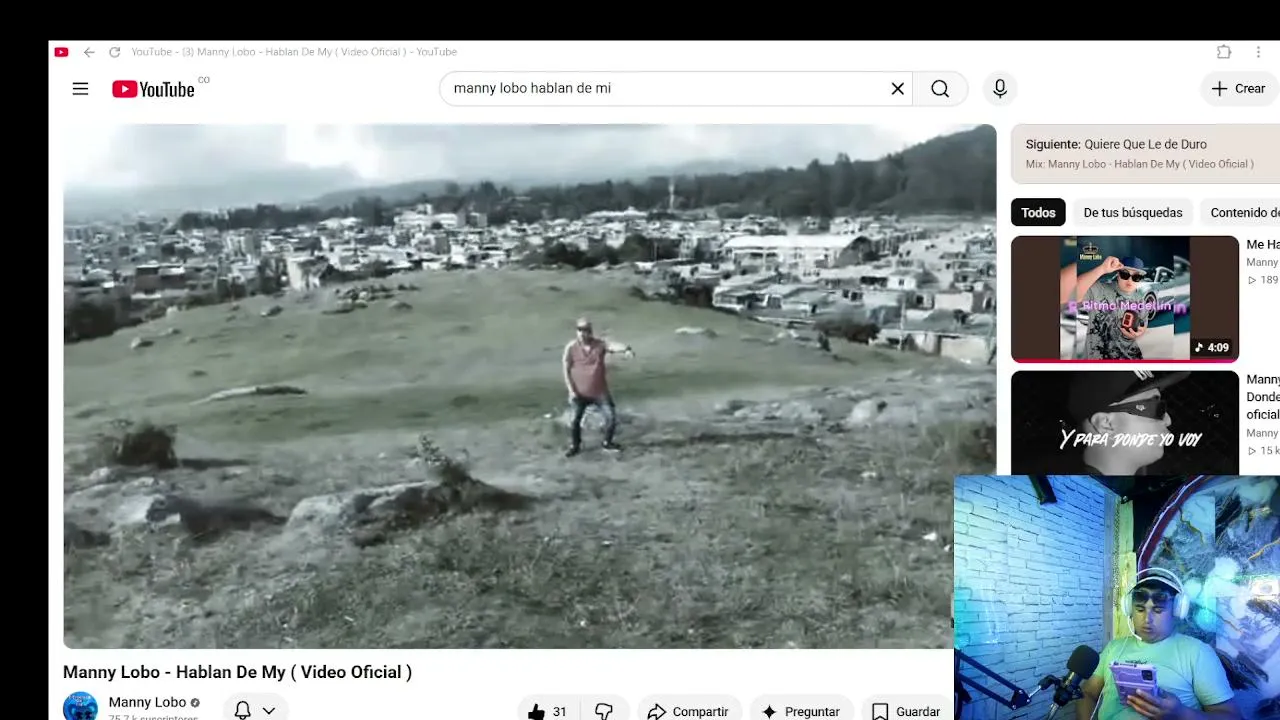Click the 'Mix: Manny Lobo - Hablan De My' subtitle
The width and height of the screenshot is (1280, 720).
[x=1139, y=164]
